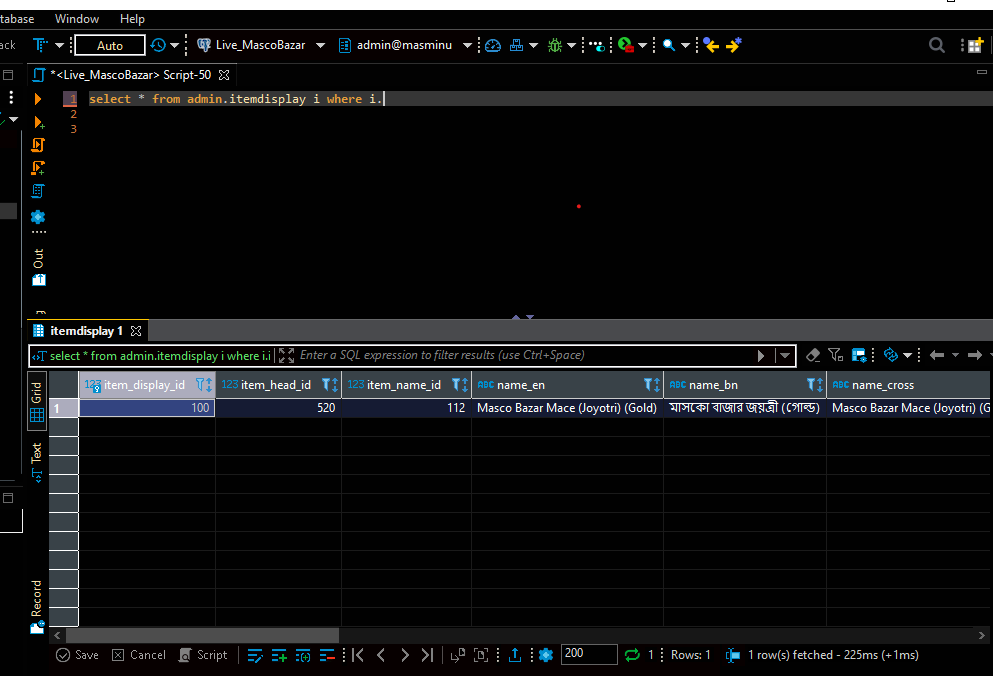Open dropdown next to the debug bug icon
Image resolution: width=993 pixels, height=676 pixels.
tap(571, 45)
